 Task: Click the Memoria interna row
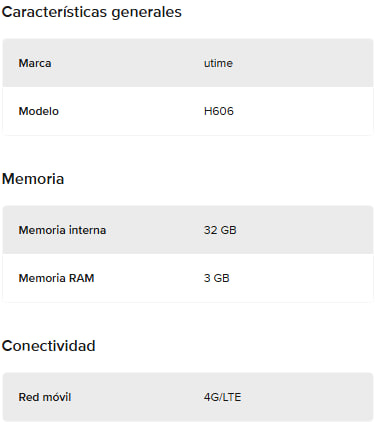pyautogui.click(x=188, y=230)
